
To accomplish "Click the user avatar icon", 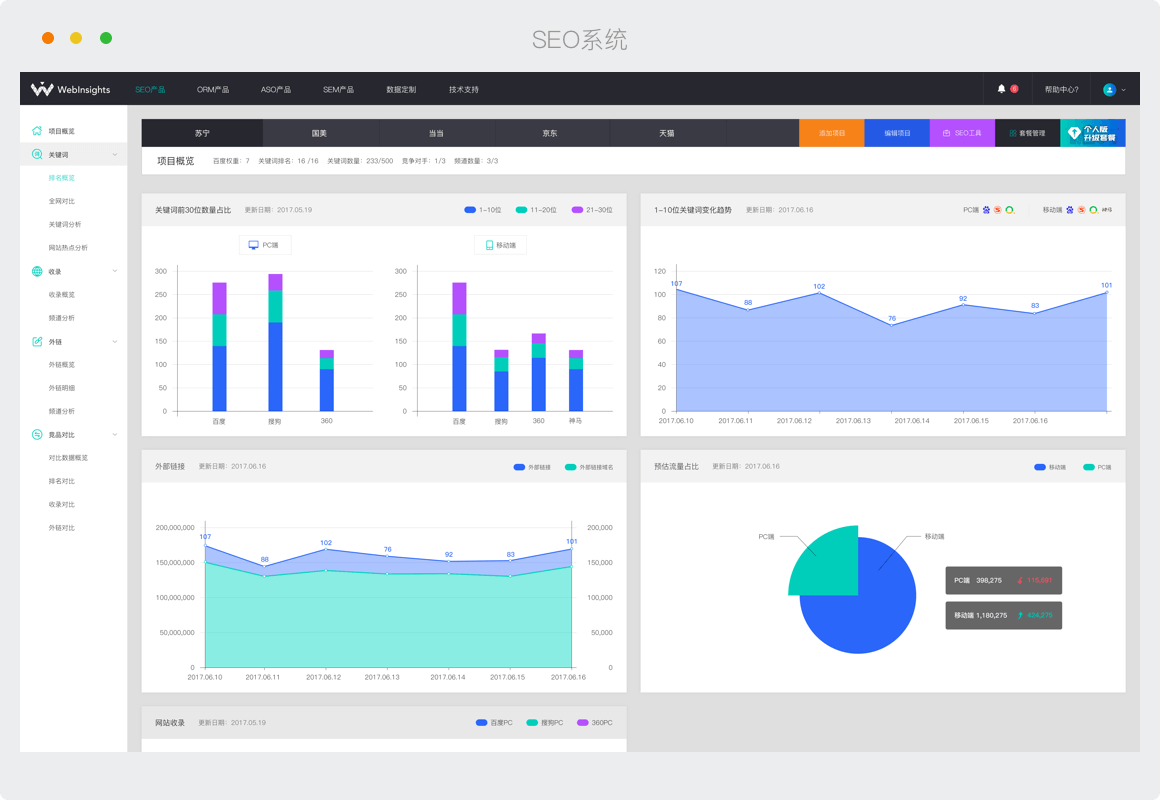I will pos(1109,89).
